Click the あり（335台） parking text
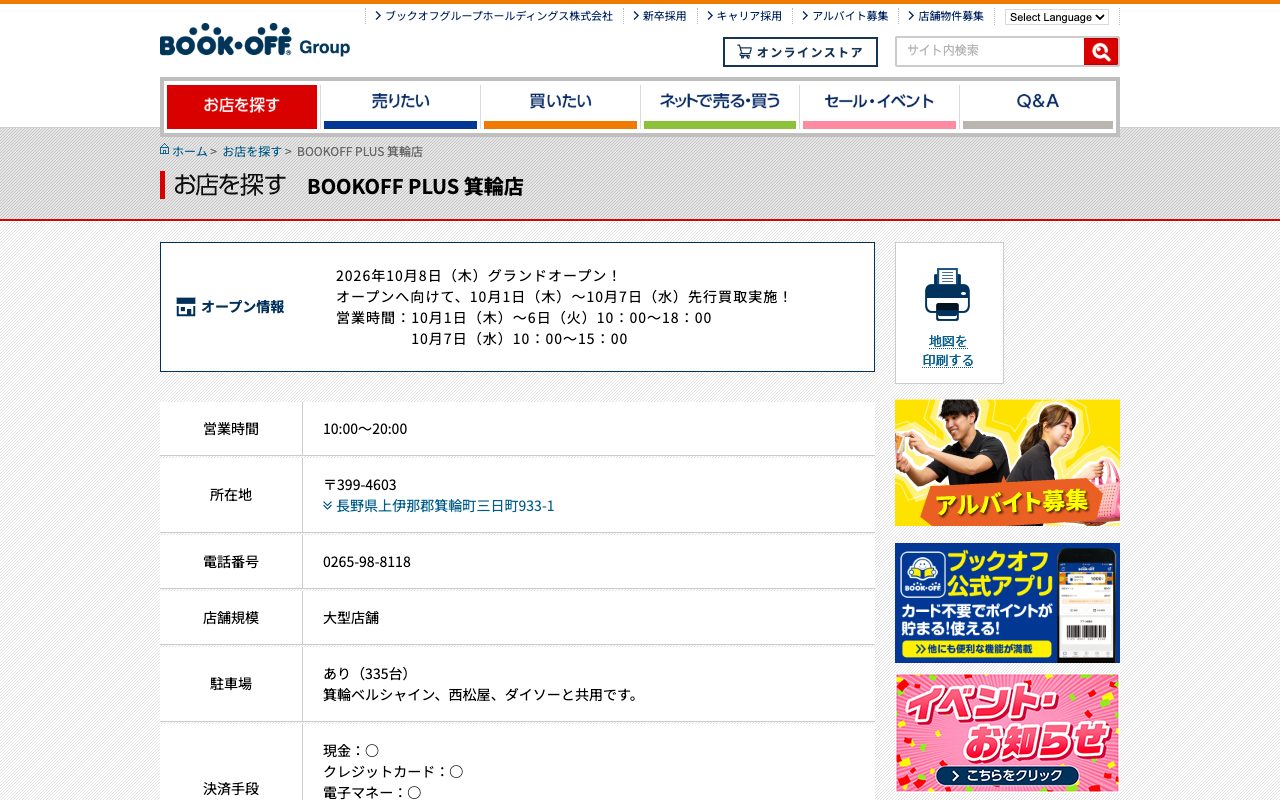This screenshot has height=800, width=1280. coord(366,674)
